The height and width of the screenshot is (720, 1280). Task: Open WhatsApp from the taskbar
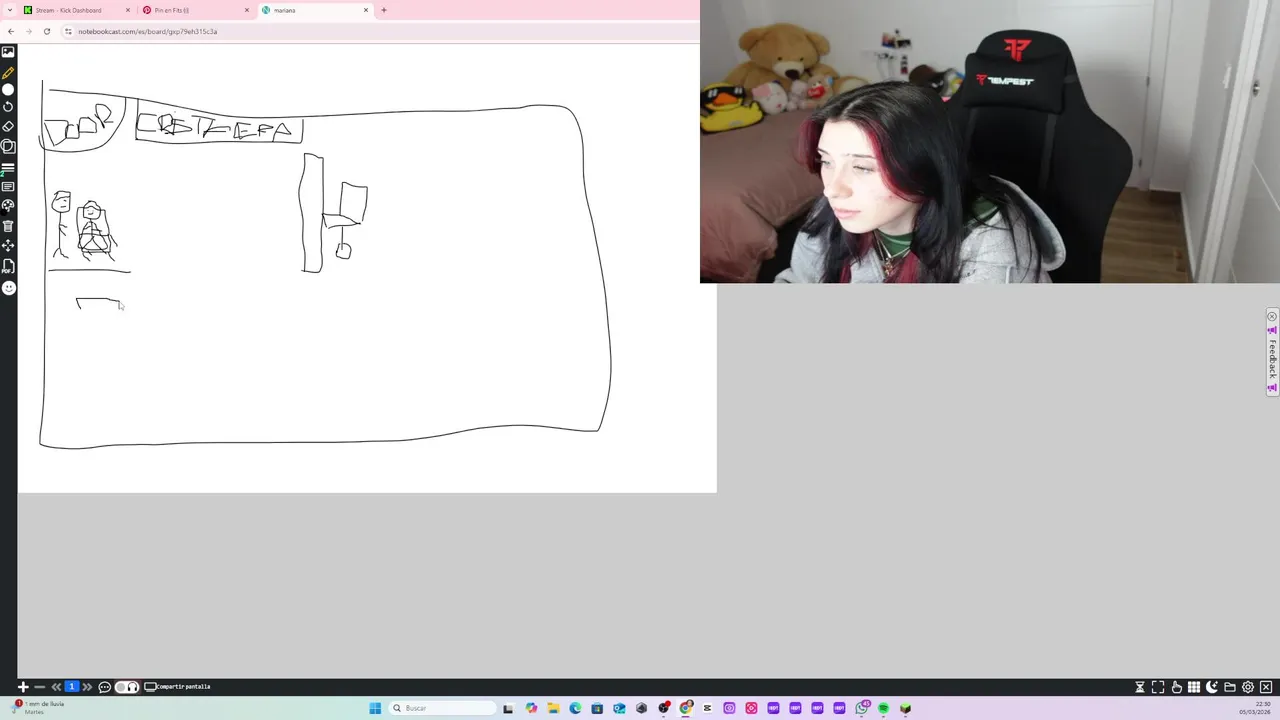pyautogui.click(x=861, y=708)
